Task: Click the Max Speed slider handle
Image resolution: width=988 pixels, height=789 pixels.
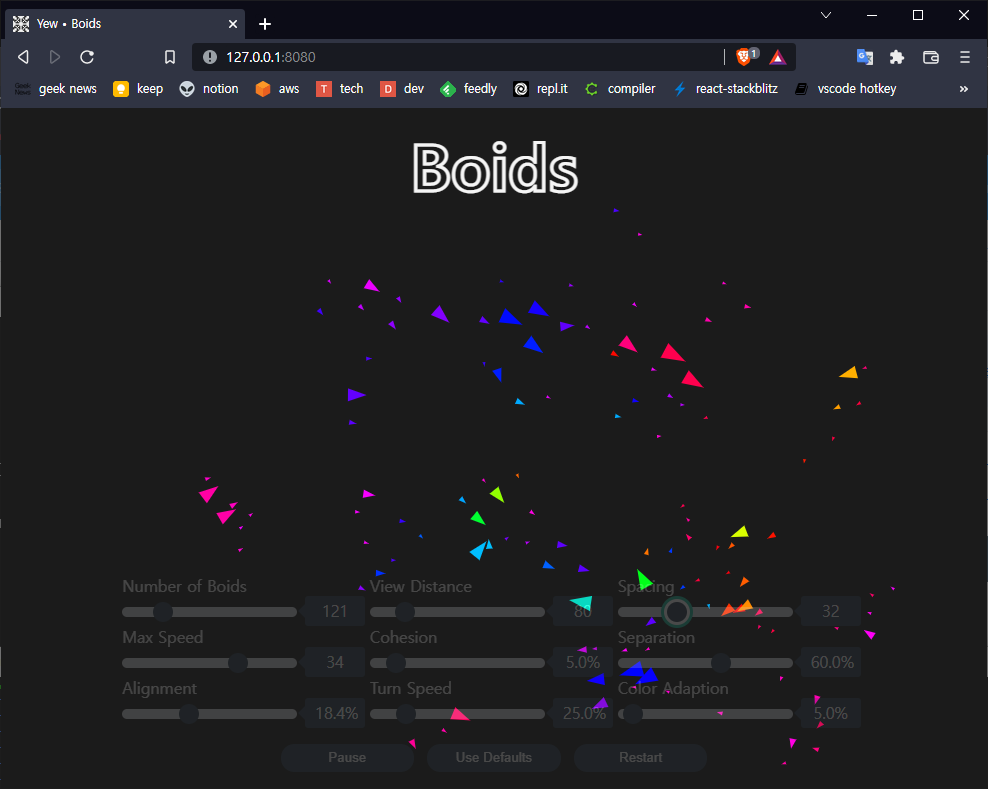Action: (x=238, y=662)
